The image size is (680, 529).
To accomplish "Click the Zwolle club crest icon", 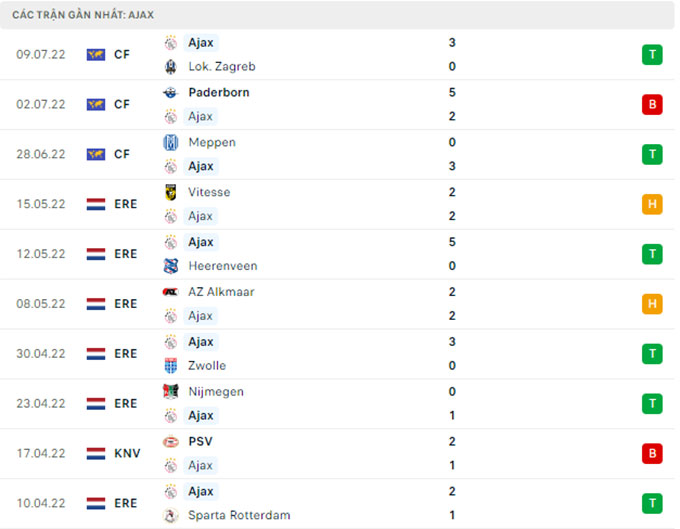I will [170, 366].
